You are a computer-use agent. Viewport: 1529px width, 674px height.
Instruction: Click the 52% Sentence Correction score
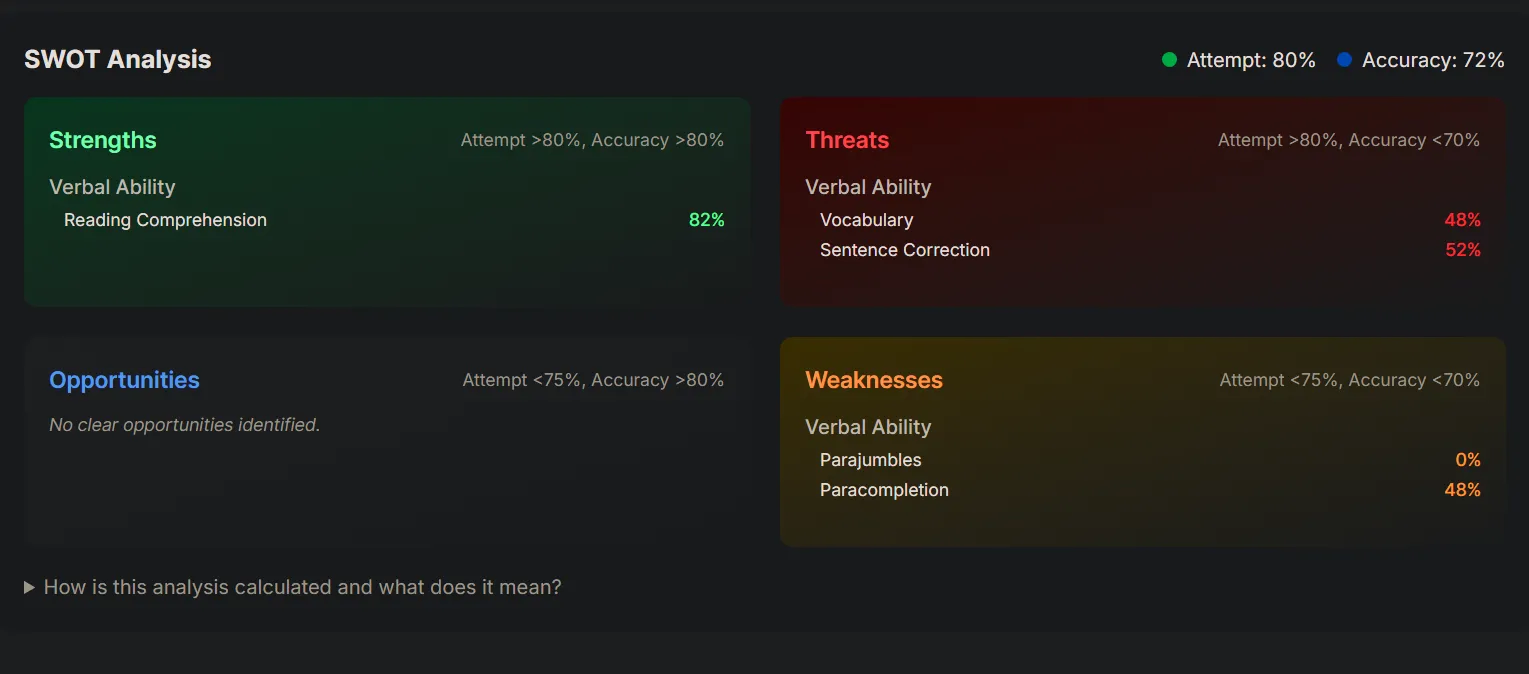coord(1463,250)
